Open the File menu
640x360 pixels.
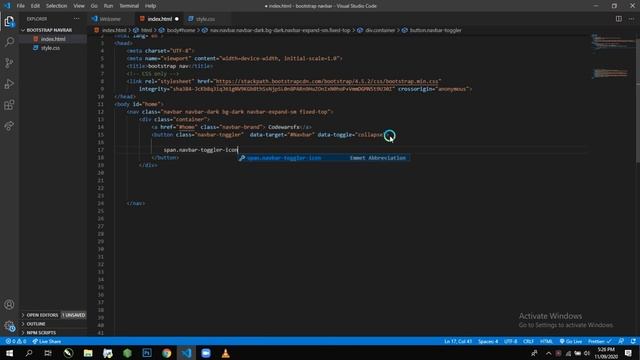coord(20,6)
